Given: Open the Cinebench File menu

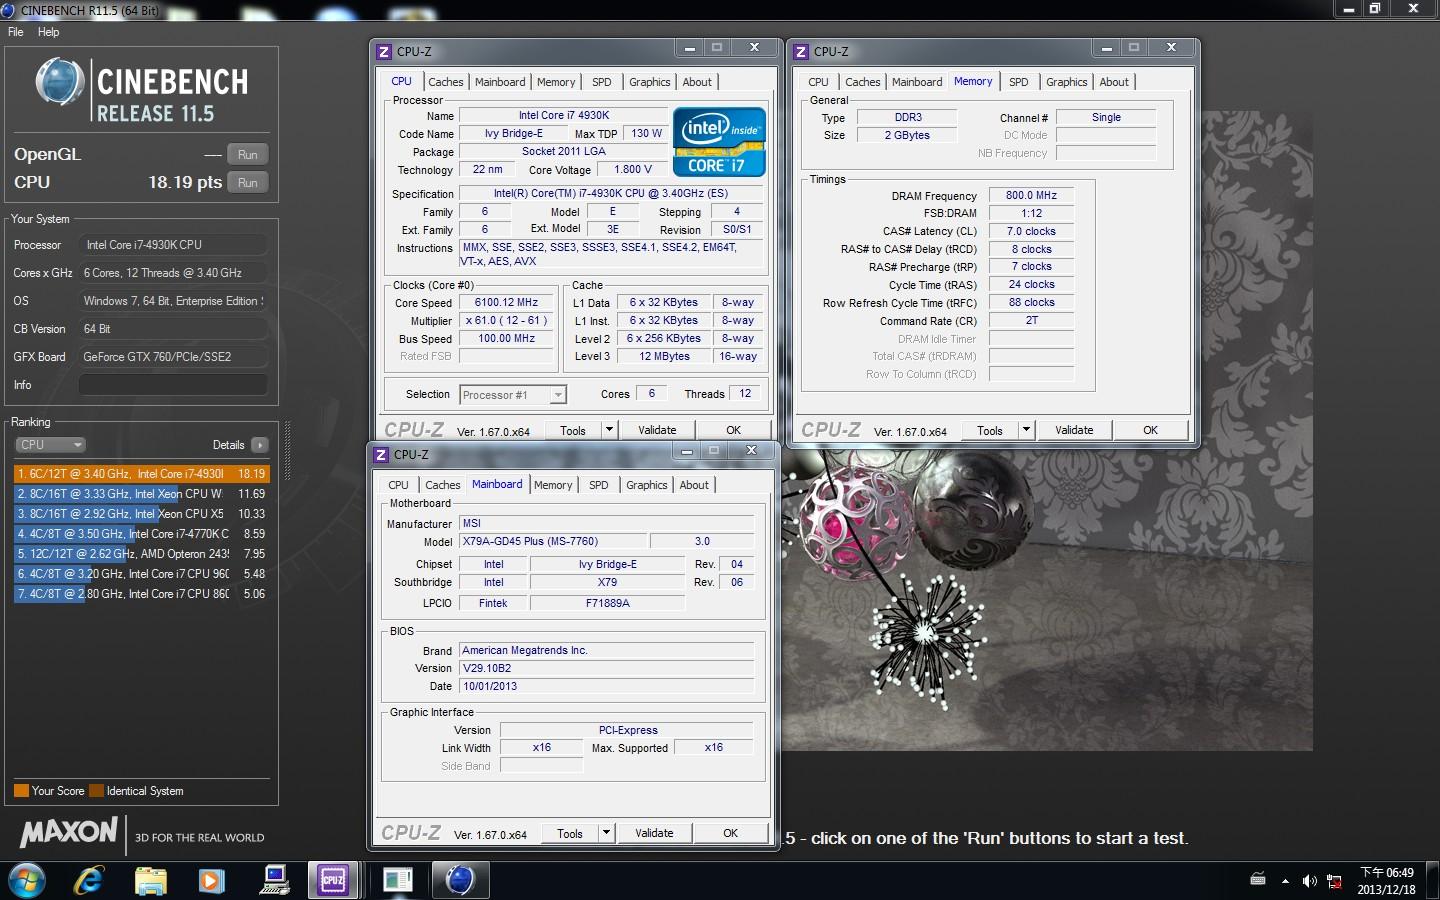Looking at the screenshot, I should (x=16, y=32).
